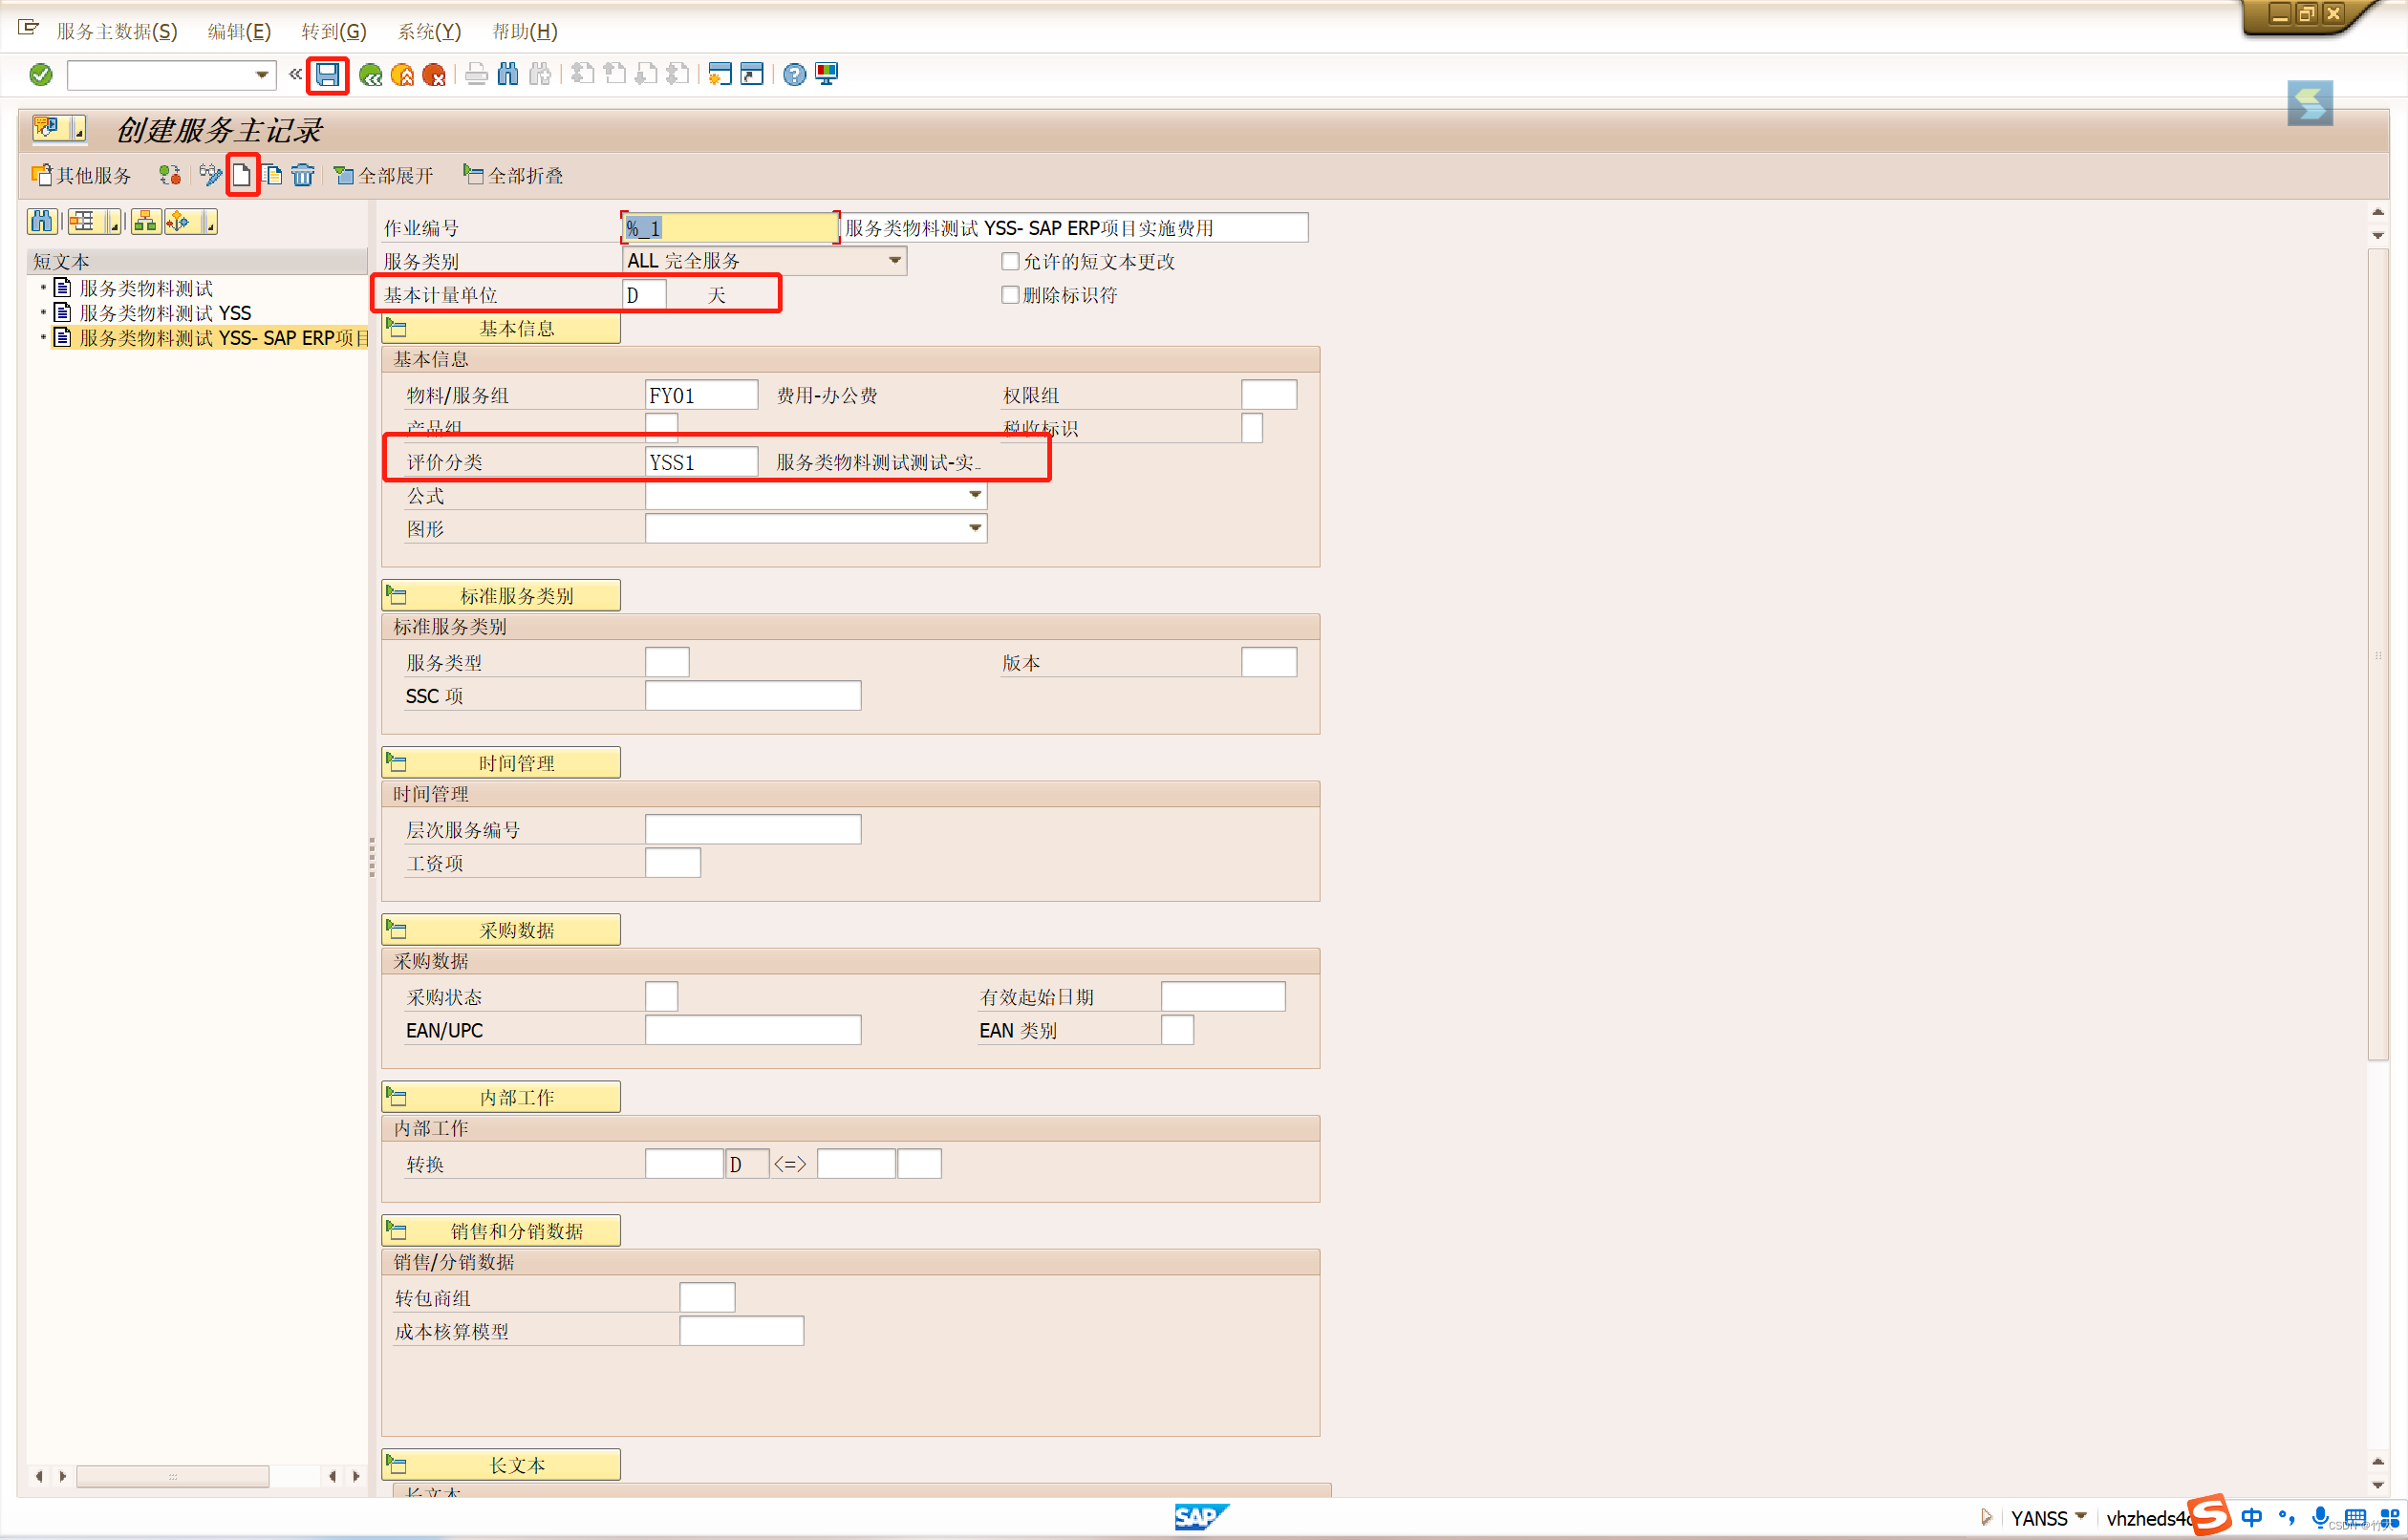
Task: Collapse the 基本信息 section header
Action: [500, 329]
